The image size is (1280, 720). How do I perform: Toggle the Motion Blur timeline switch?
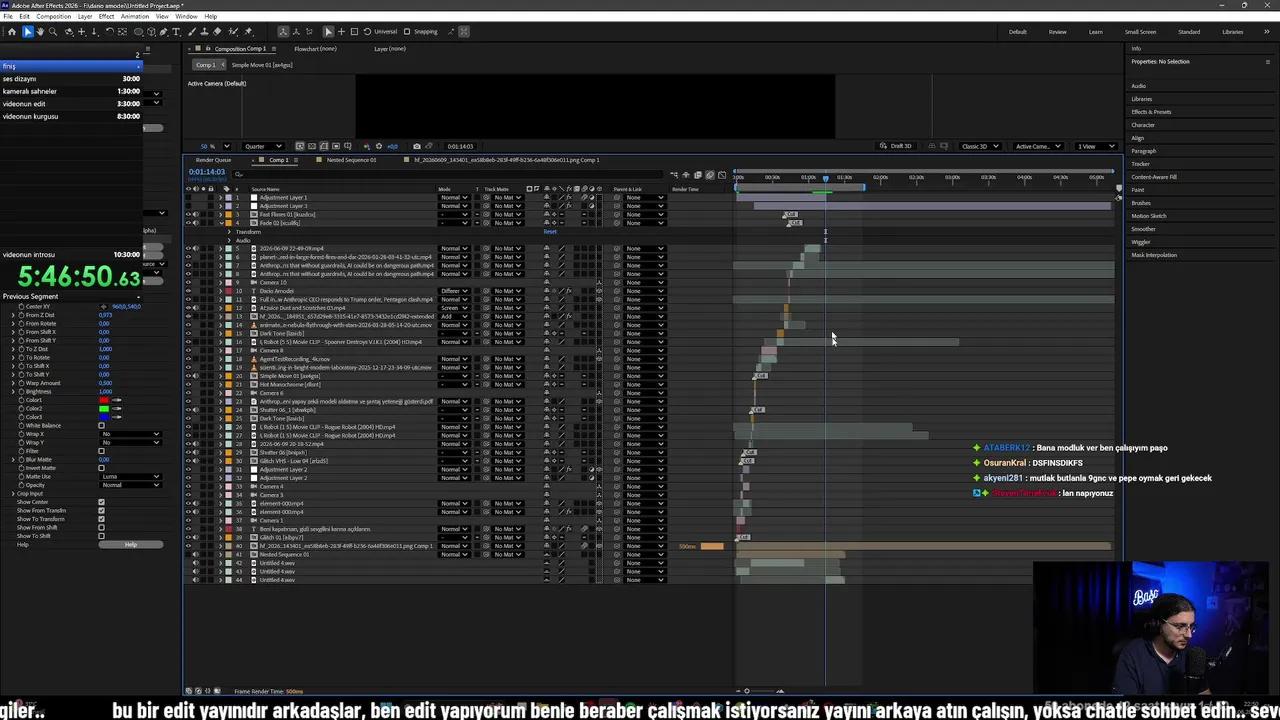click(710, 175)
